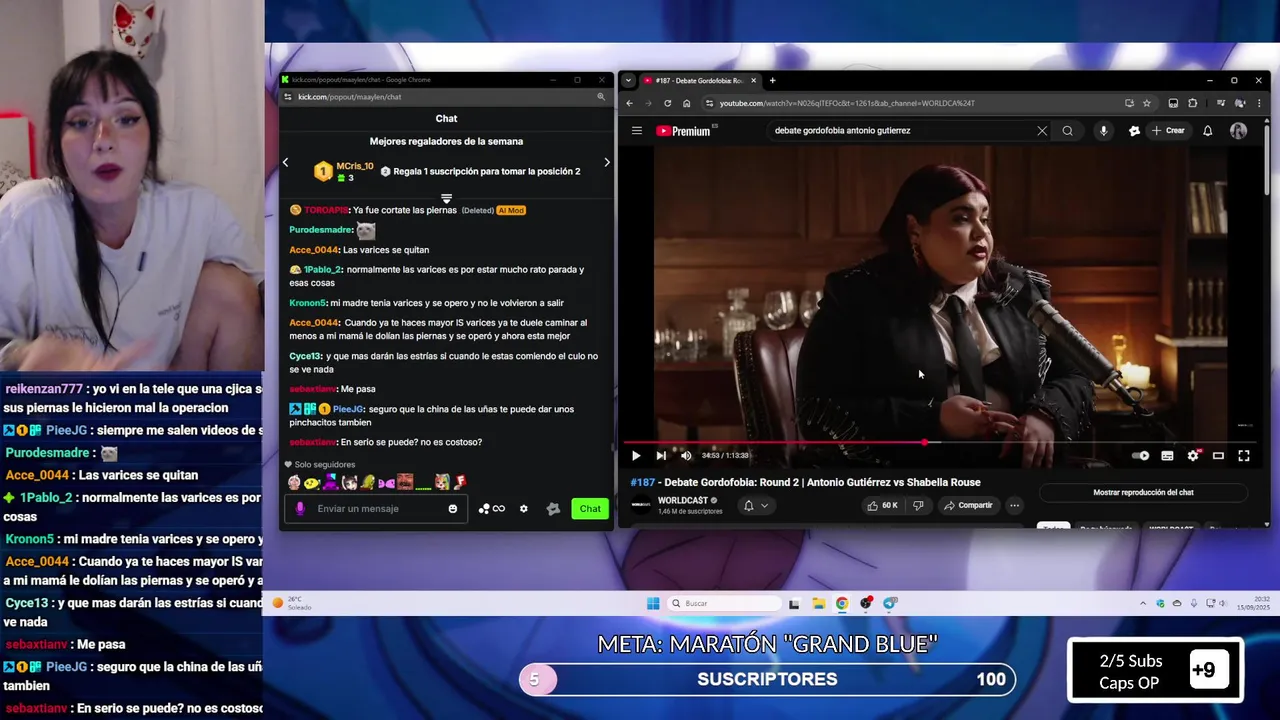
Task: Click the green Chat send button
Action: tap(590, 509)
